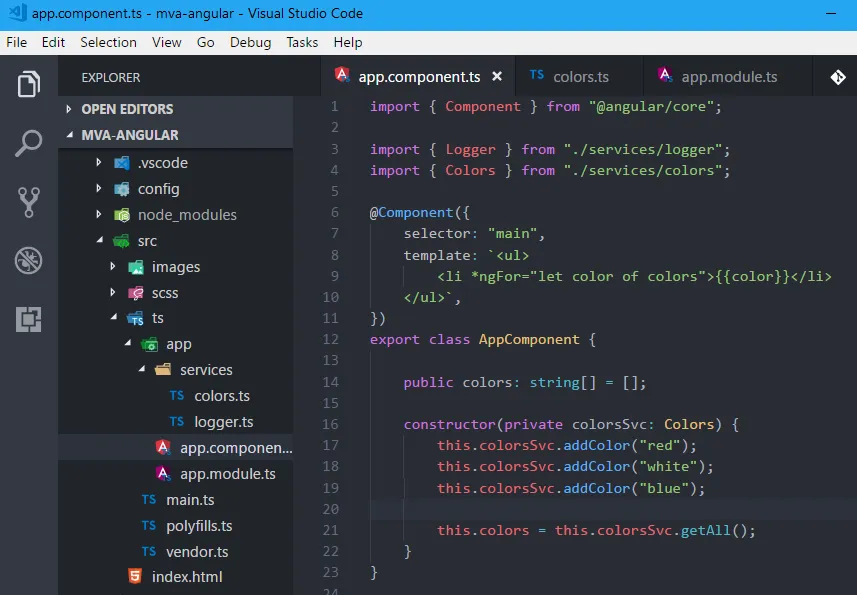The width and height of the screenshot is (857, 595).
Task: Open the Explorer view in the activity bar
Action: (x=28, y=84)
